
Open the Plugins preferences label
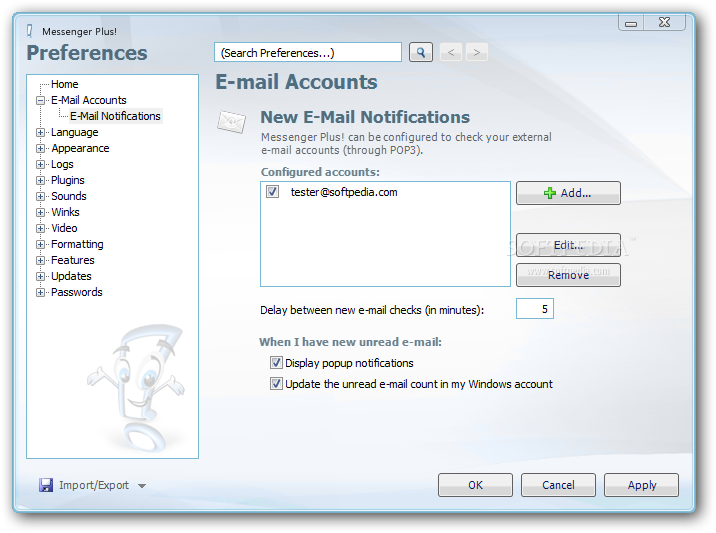(x=68, y=180)
